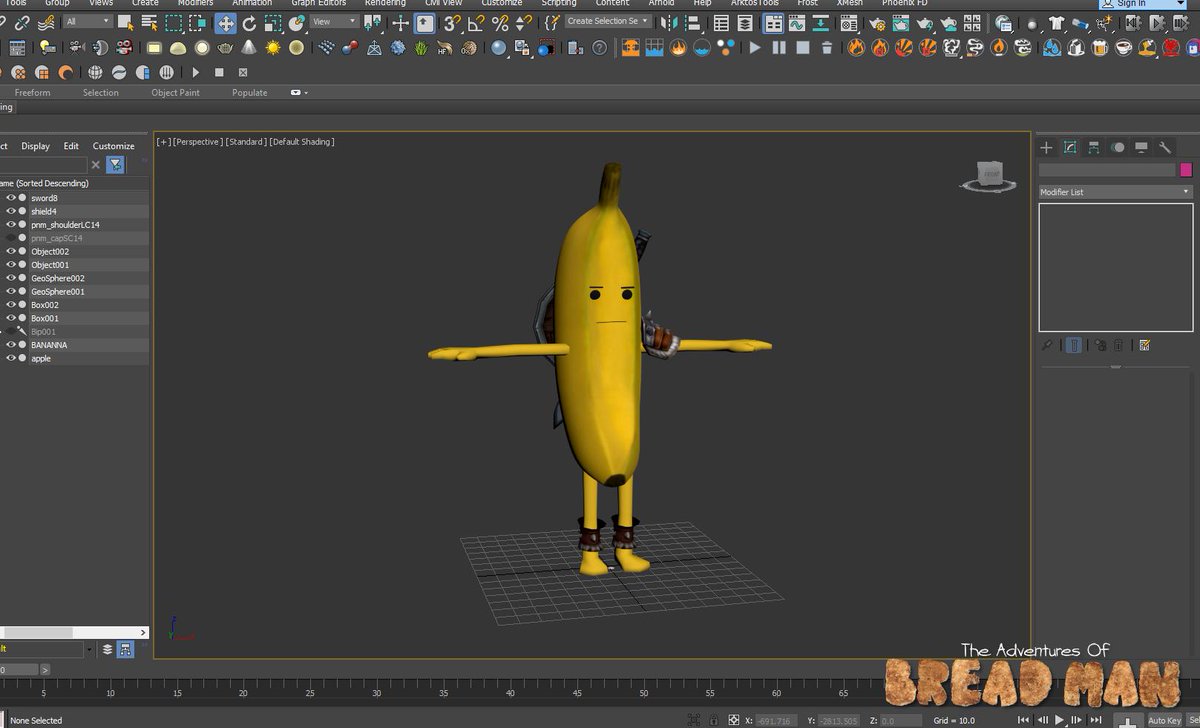Open the Mirror tool
Image resolution: width=1200 pixels, height=728 pixels.
tap(671, 23)
